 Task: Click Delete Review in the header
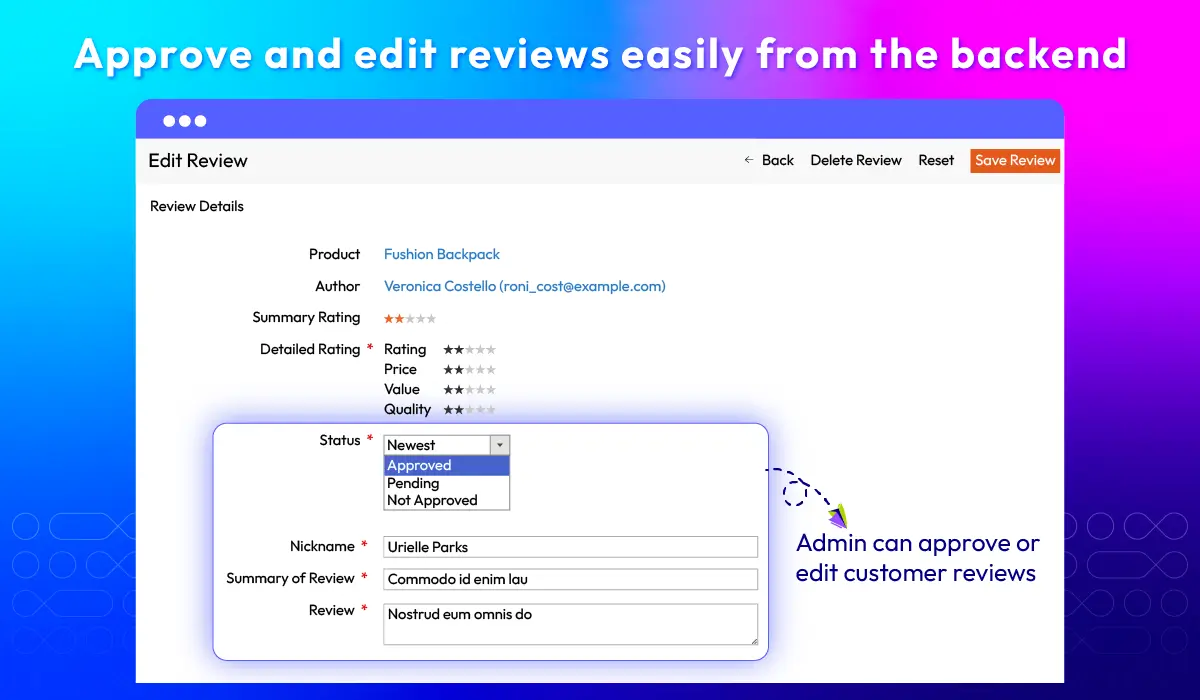click(x=856, y=160)
